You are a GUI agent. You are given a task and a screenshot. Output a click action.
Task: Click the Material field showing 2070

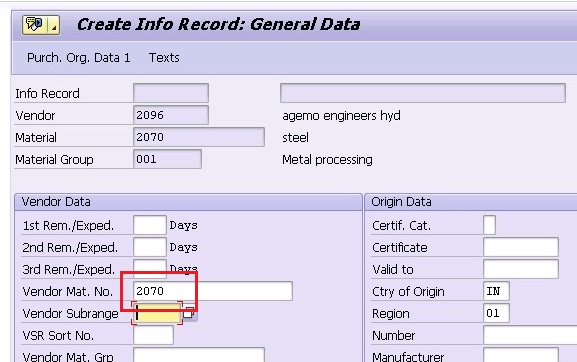click(x=199, y=137)
